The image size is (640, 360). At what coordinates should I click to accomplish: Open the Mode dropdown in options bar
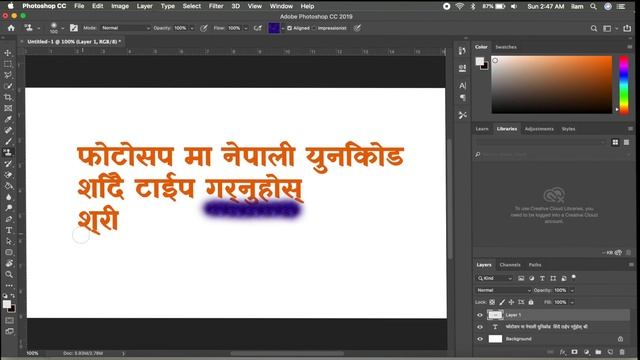[x=125, y=28]
